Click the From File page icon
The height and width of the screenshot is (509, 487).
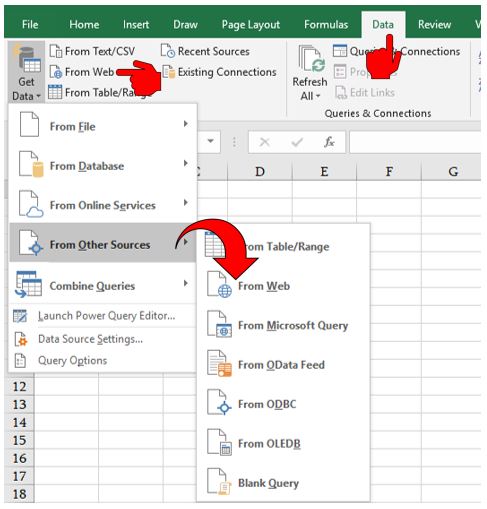(29, 125)
